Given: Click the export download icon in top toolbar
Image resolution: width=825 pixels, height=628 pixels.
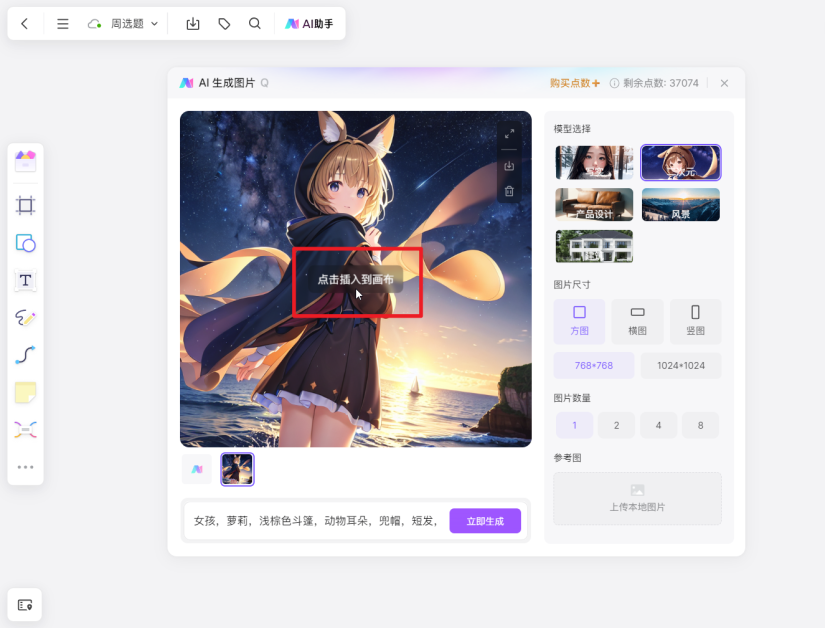Looking at the screenshot, I should pos(193,24).
